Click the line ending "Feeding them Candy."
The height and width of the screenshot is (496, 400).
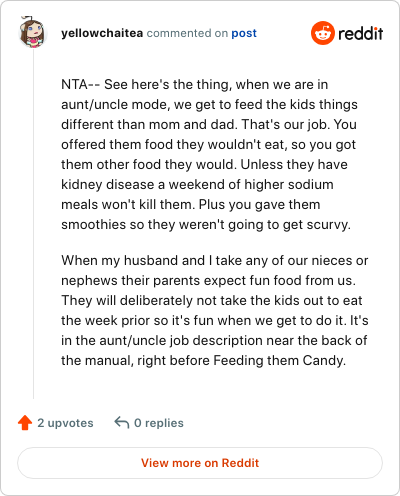(x=203, y=361)
